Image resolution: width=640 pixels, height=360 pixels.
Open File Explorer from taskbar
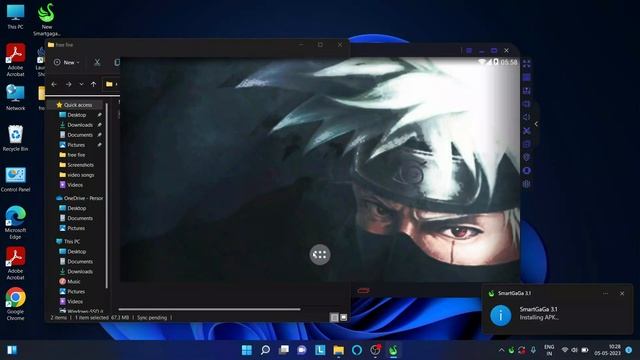click(x=338, y=350)
